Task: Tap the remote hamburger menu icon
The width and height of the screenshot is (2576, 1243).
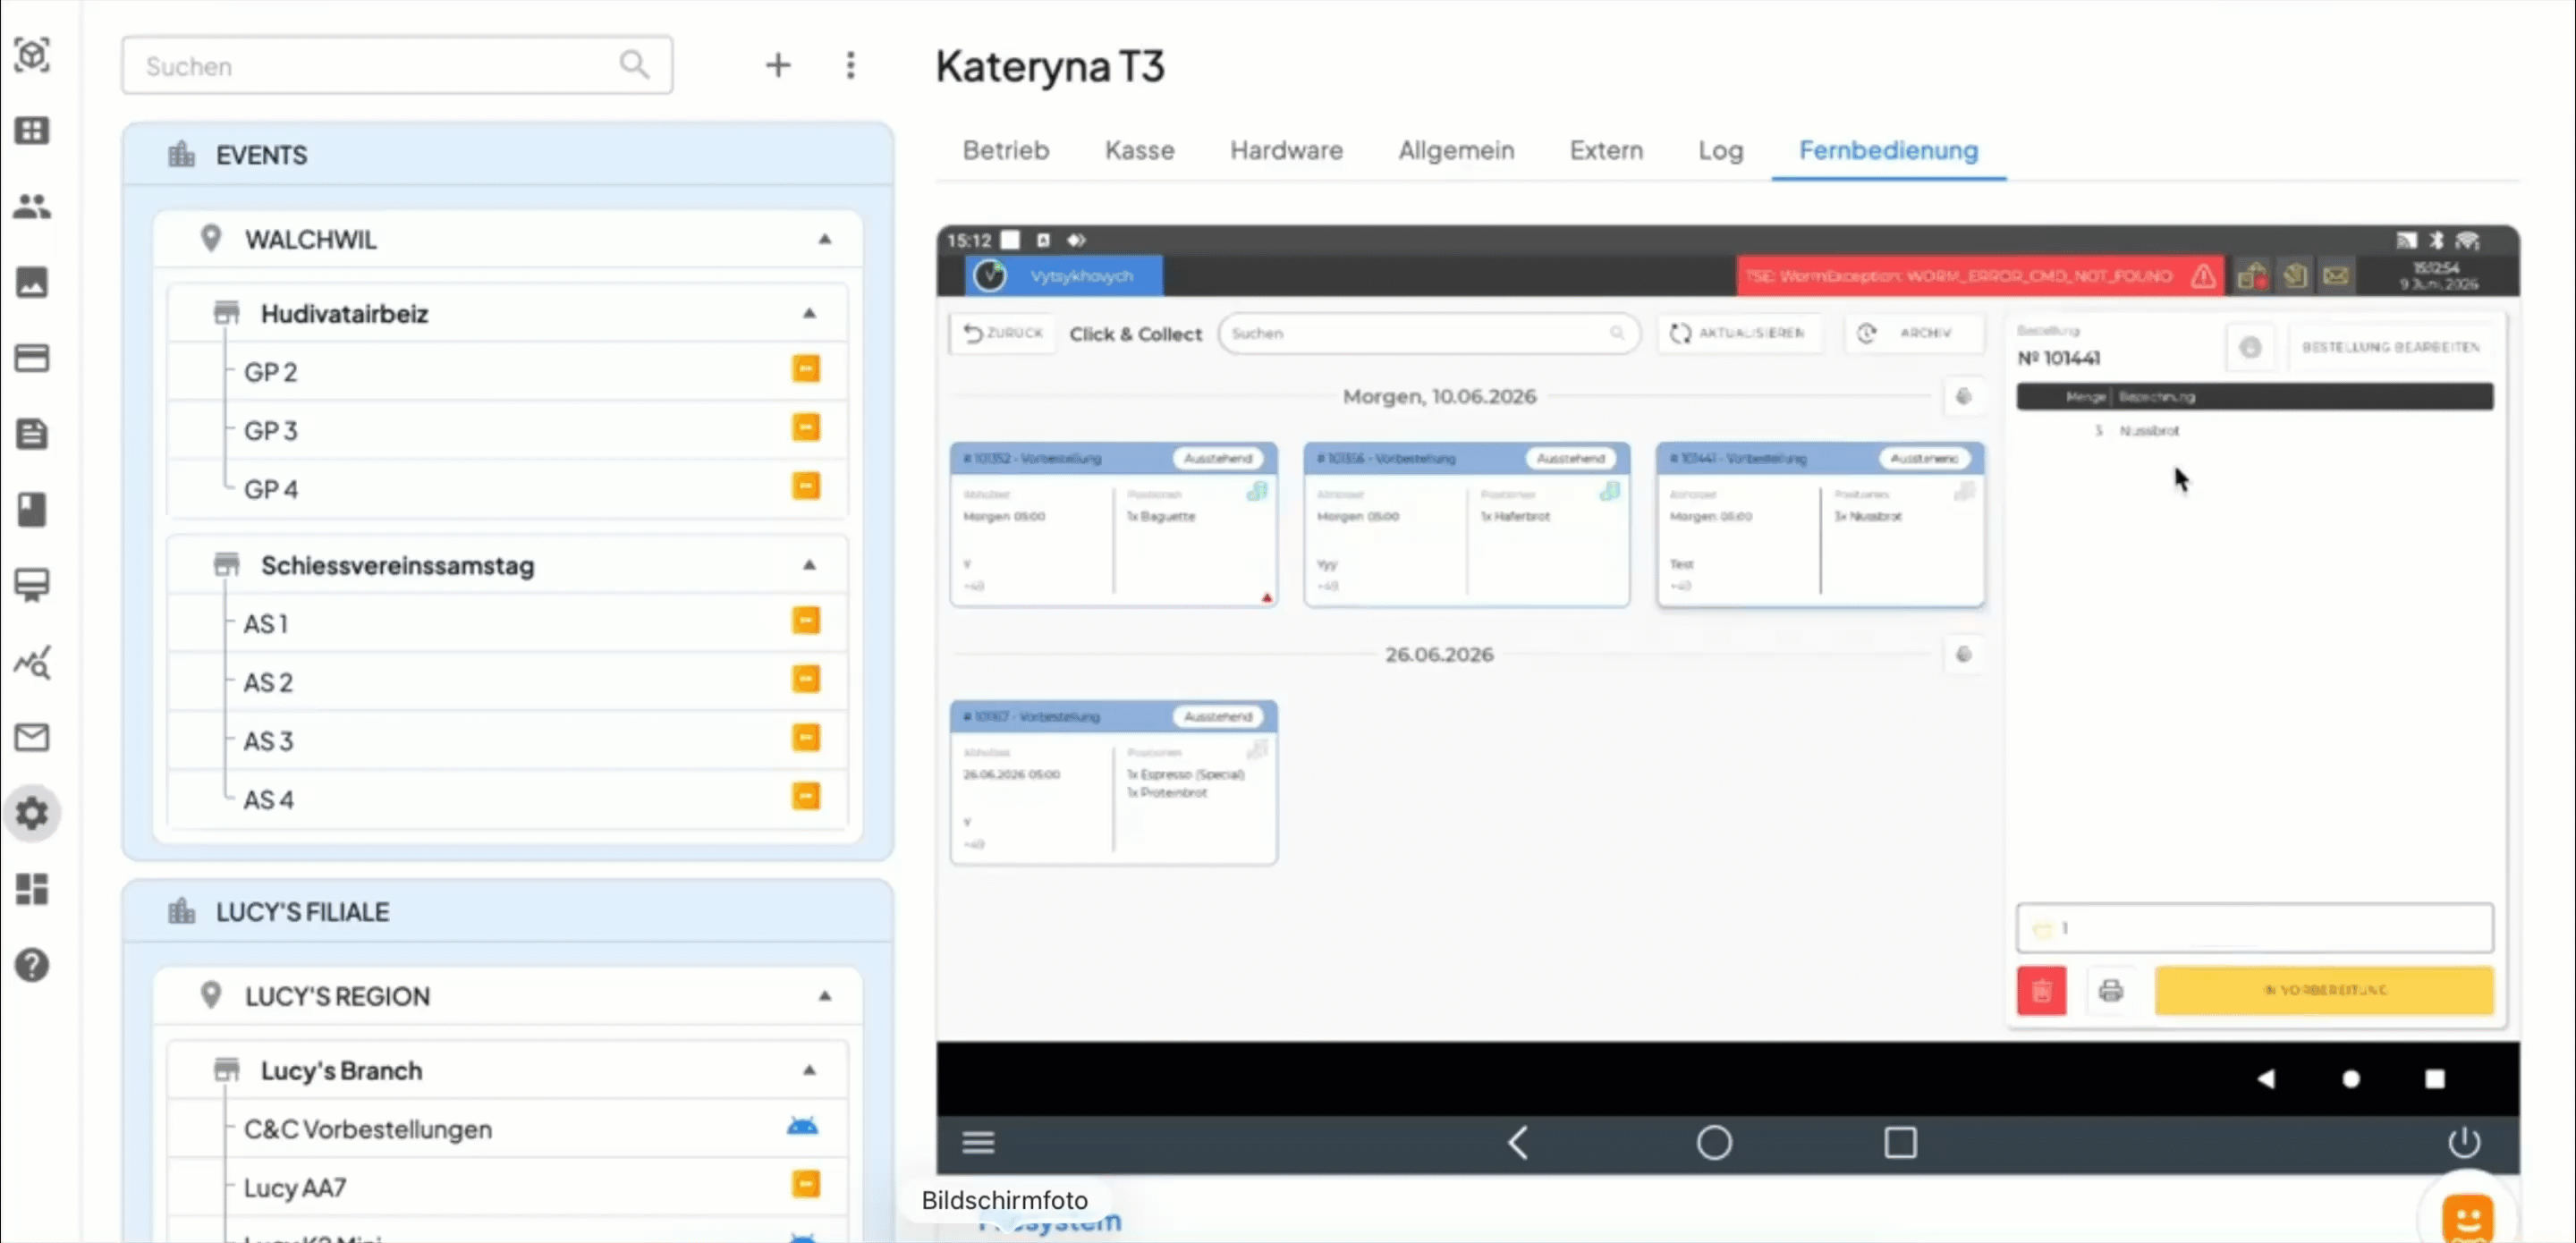Action: pos(978,1142)
